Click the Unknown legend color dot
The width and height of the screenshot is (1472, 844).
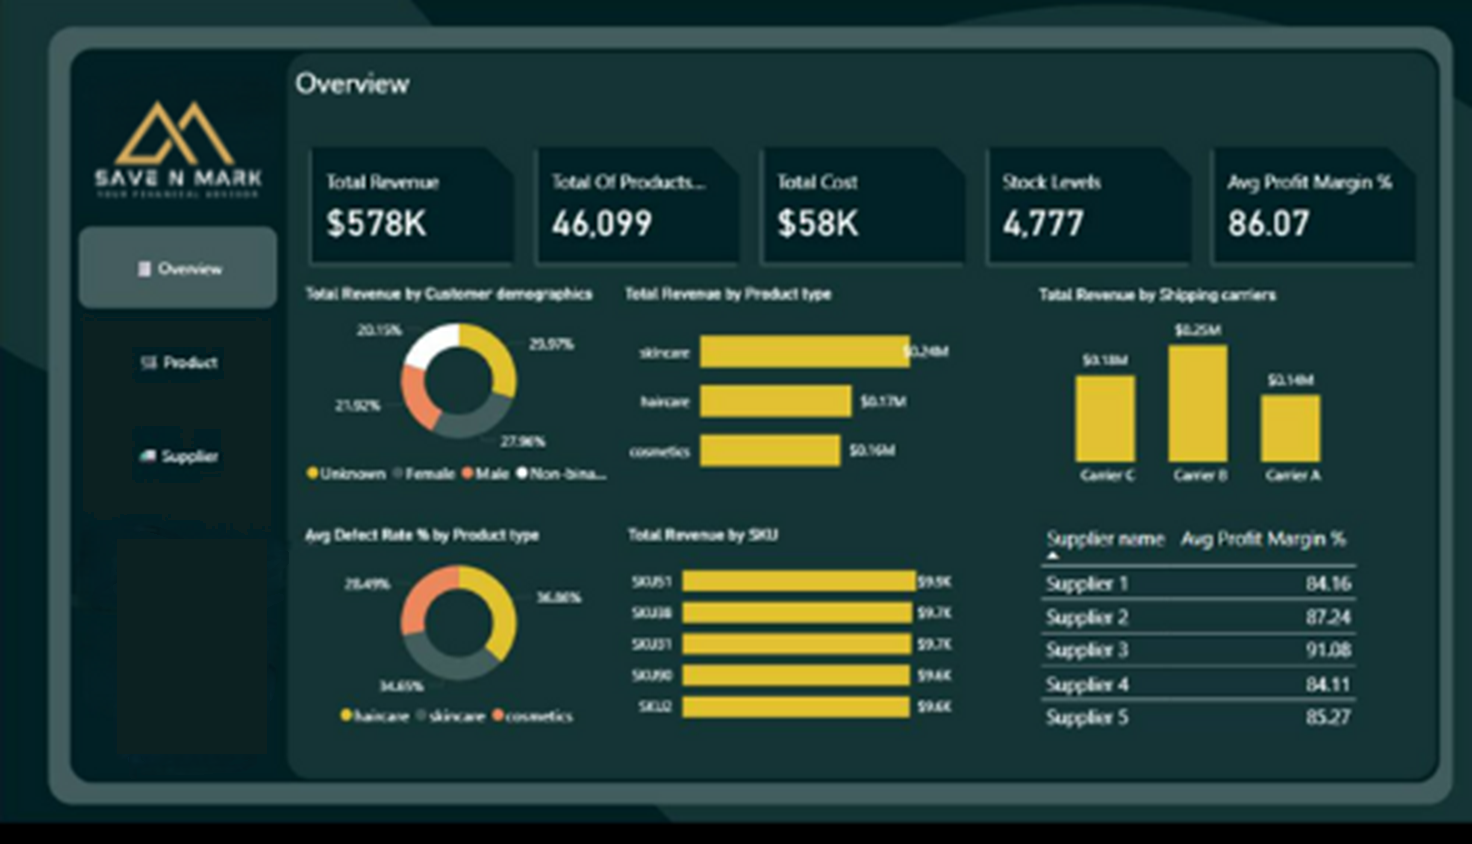[x=312, y=473]
